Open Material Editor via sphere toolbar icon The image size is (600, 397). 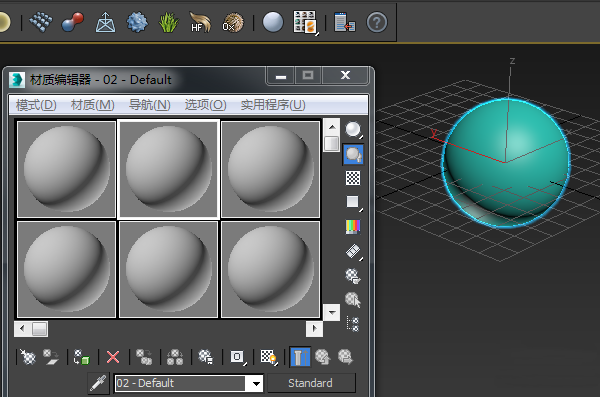[x=273, y=22]
